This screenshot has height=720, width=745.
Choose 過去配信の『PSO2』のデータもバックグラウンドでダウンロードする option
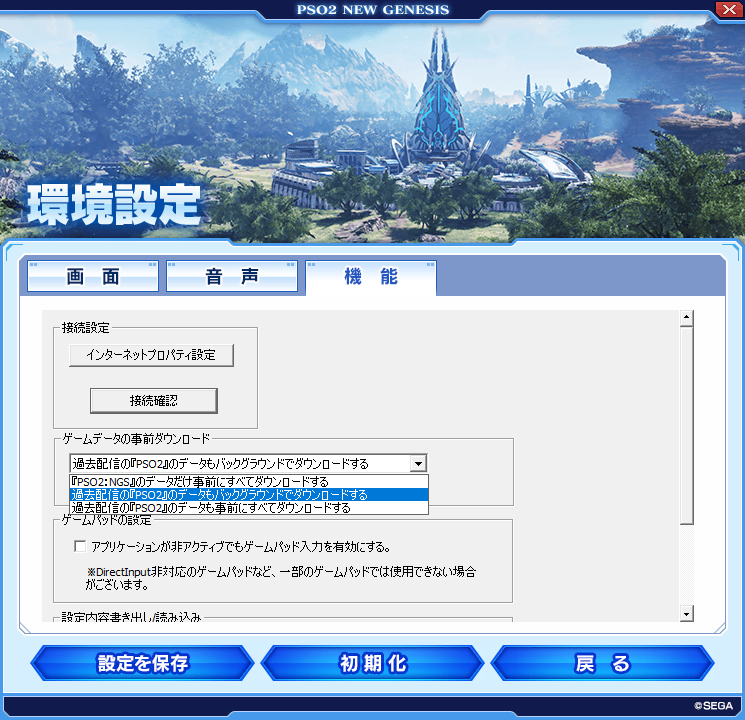point(249,495)
